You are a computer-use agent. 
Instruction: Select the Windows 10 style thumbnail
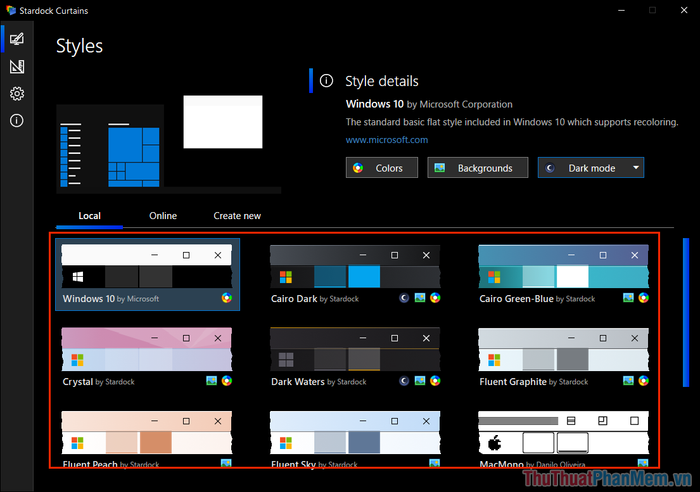[x=147, y=266]
